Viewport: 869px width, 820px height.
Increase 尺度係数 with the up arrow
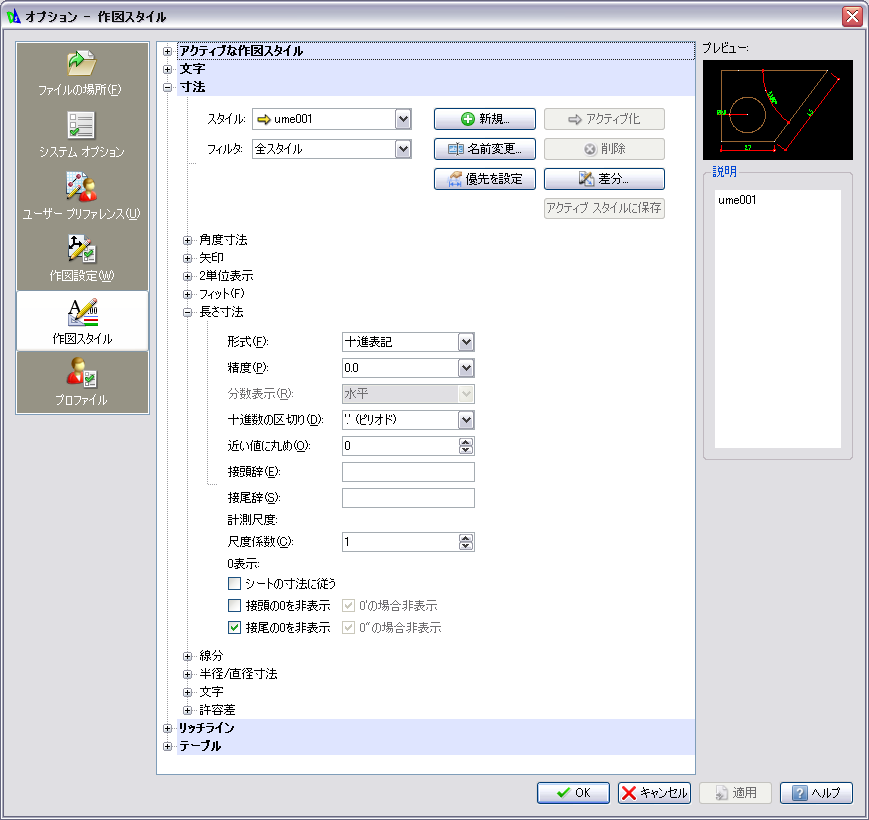tap(466, 537)
